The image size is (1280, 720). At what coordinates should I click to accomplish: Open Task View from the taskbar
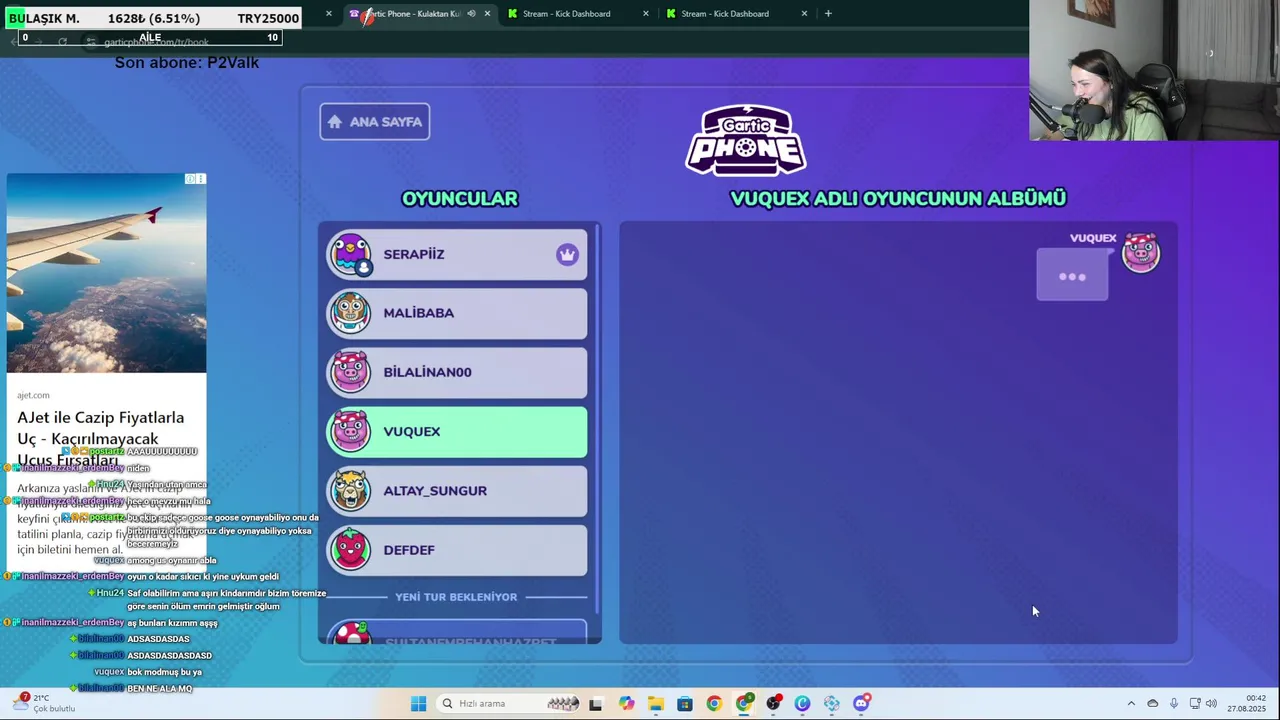(x=596, y=704)
